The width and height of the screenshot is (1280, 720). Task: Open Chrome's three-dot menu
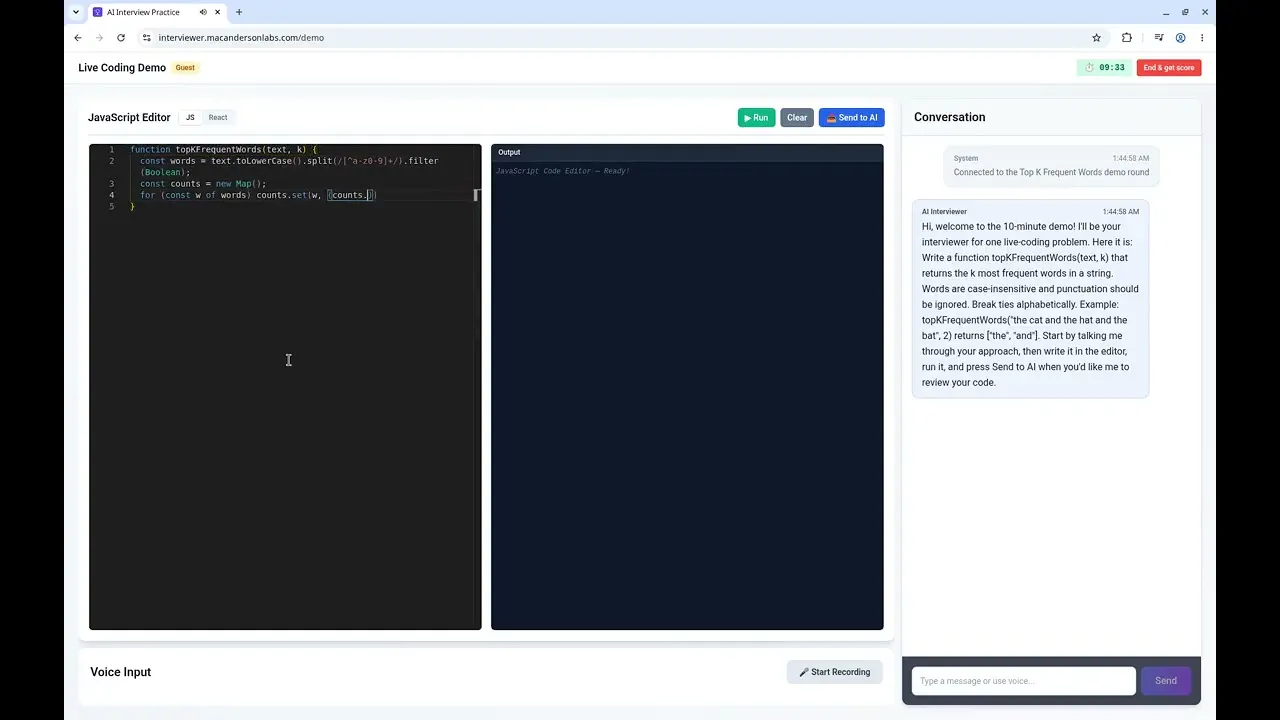click(1201, 38)
